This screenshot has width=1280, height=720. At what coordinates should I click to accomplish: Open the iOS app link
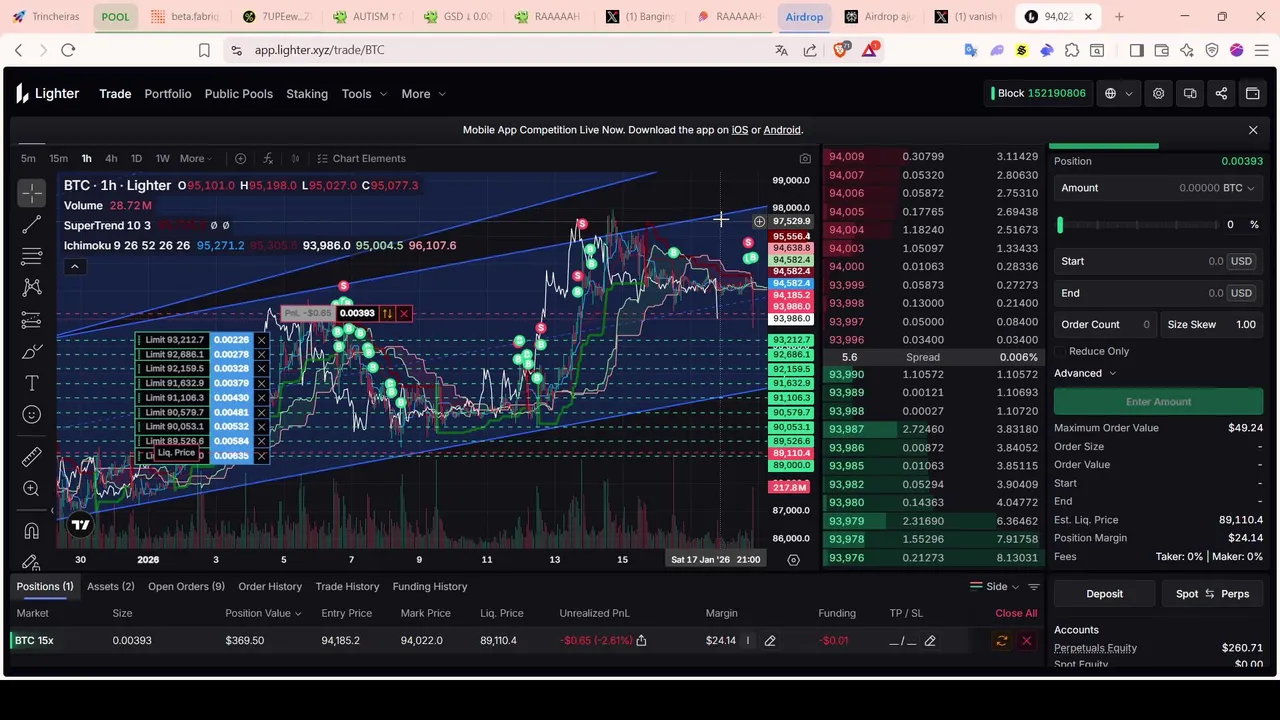(x=740, y=130)
